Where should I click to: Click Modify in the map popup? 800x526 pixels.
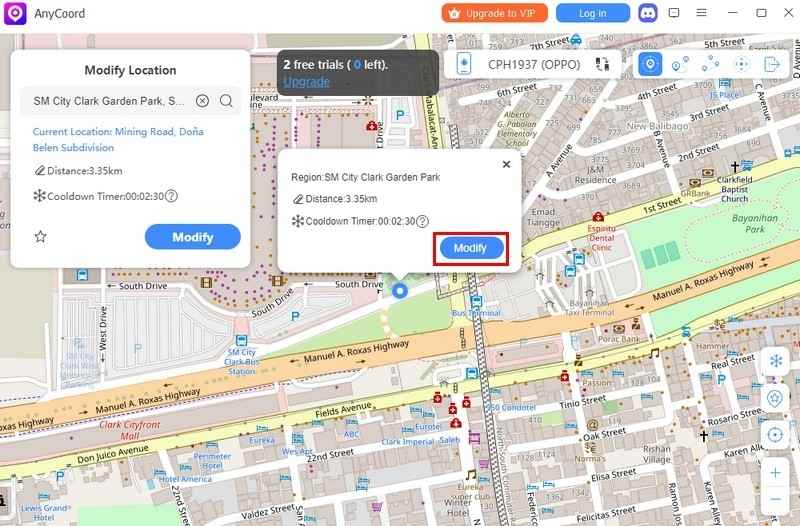(x=470, y=248)
